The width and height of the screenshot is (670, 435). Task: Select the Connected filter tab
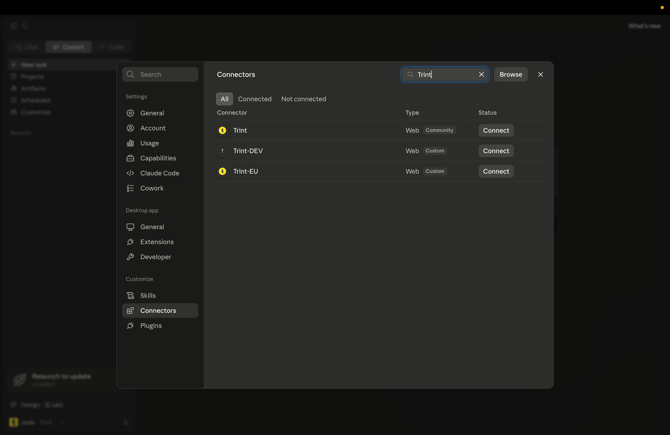[255, 99]
